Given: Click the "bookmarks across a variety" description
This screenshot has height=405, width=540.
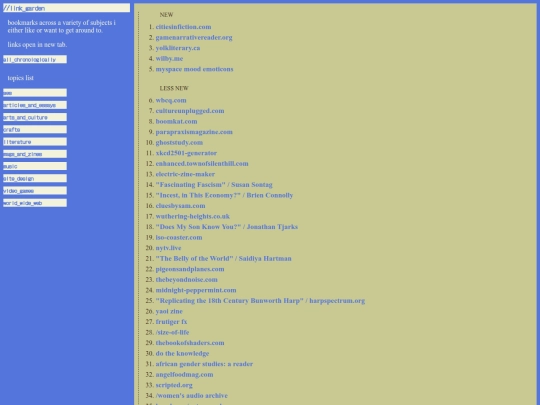Looking at the screenshot, I should click(62, 27).
